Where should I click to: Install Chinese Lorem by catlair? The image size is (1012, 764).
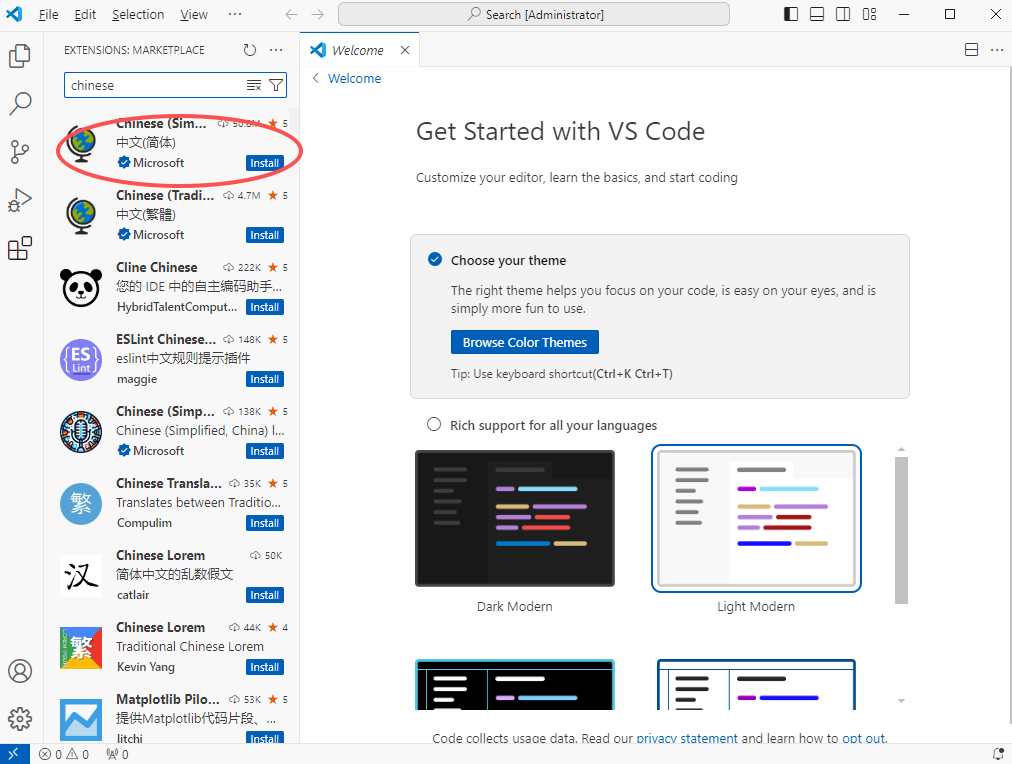265,595
